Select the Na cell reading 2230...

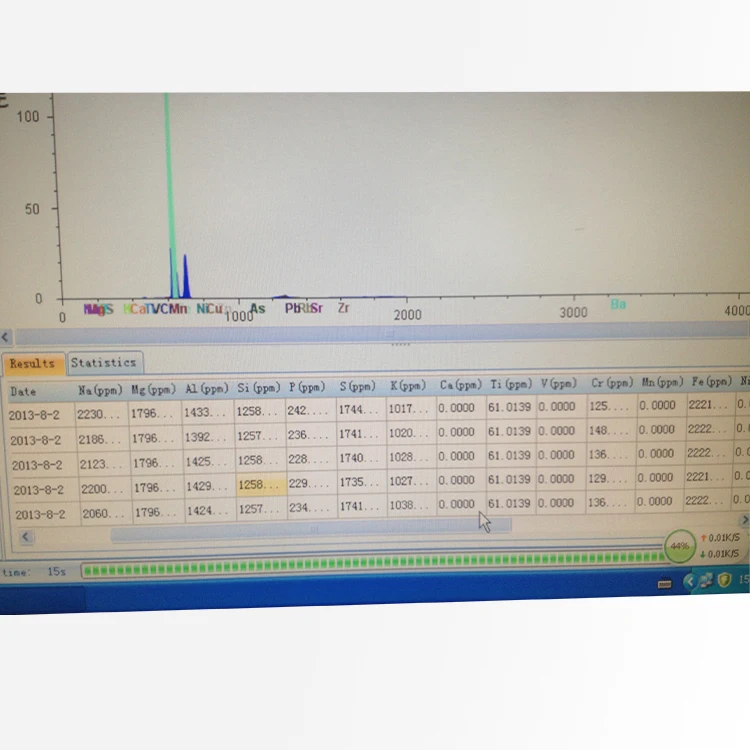tap(101, 414)
